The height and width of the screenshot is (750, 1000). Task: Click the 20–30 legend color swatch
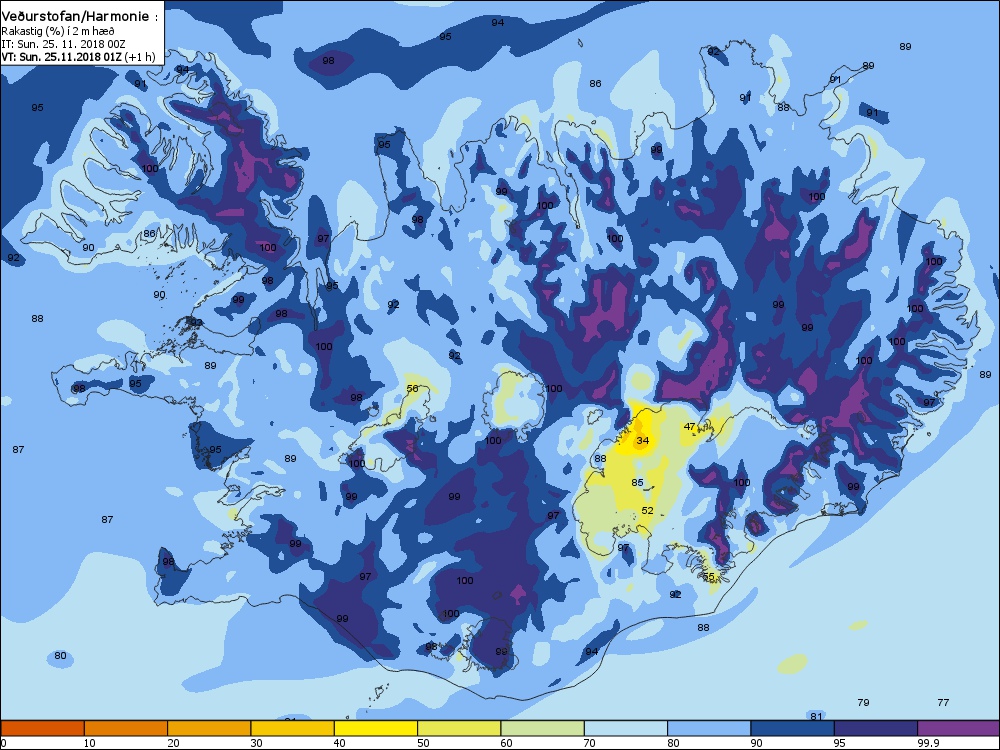pos(209,728)
